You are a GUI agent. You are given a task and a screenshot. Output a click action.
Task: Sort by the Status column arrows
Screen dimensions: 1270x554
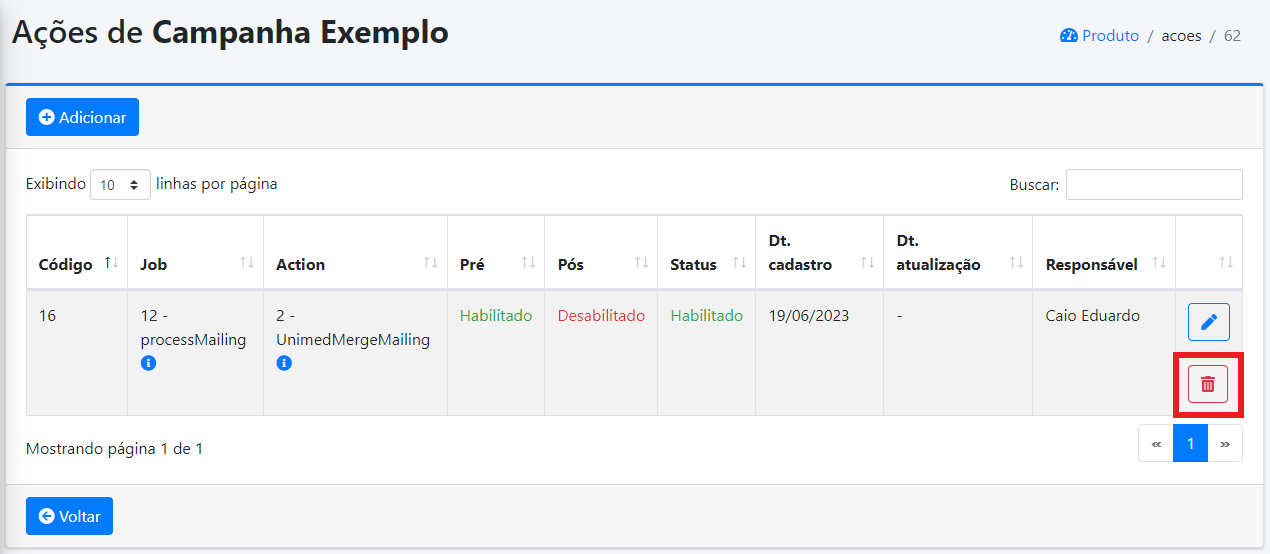(x=740, y=263)
